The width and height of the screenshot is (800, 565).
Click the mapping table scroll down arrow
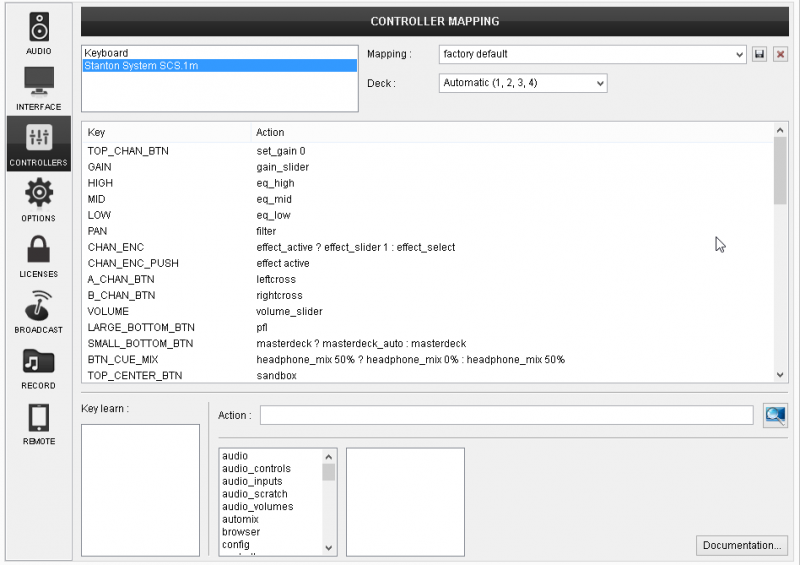point(780,375)
